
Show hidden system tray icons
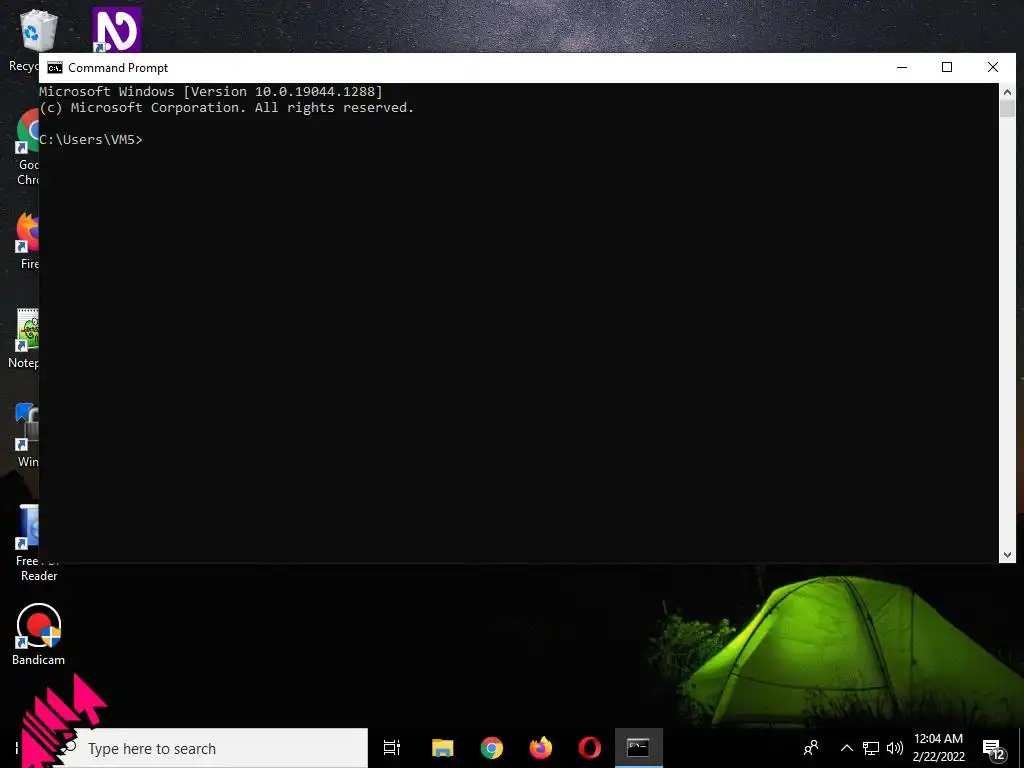coord(846,748)
